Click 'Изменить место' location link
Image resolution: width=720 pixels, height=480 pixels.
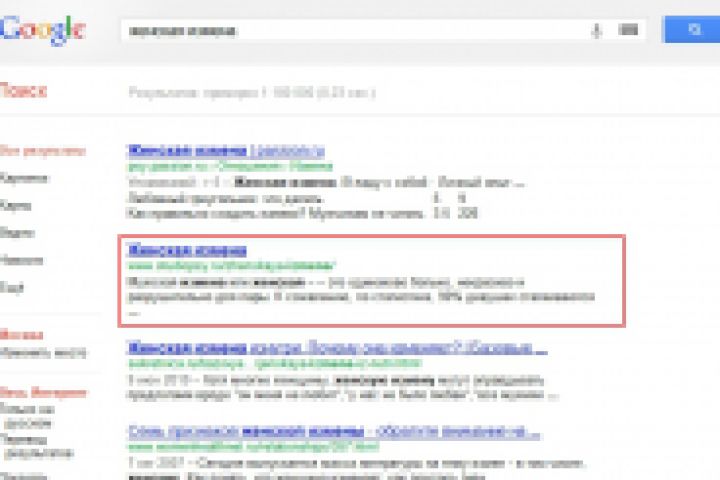[43, 353]
